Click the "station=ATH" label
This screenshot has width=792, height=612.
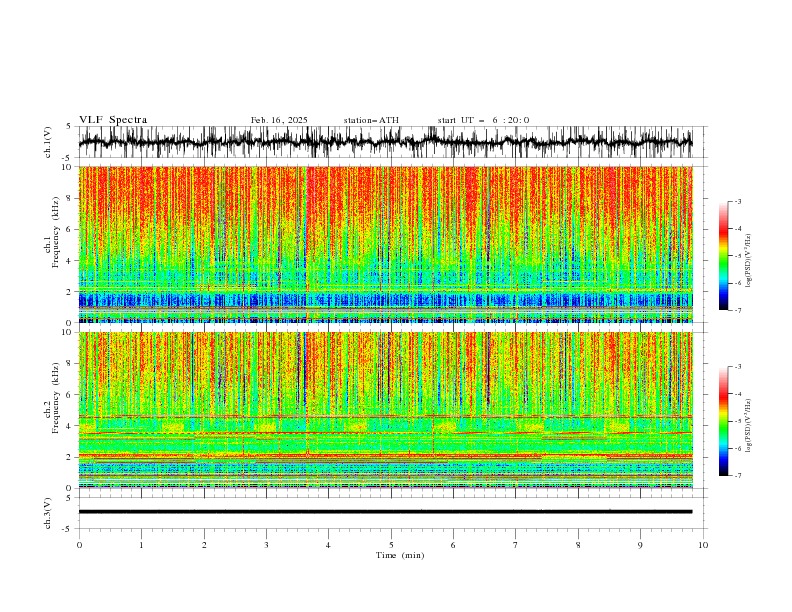371,120
